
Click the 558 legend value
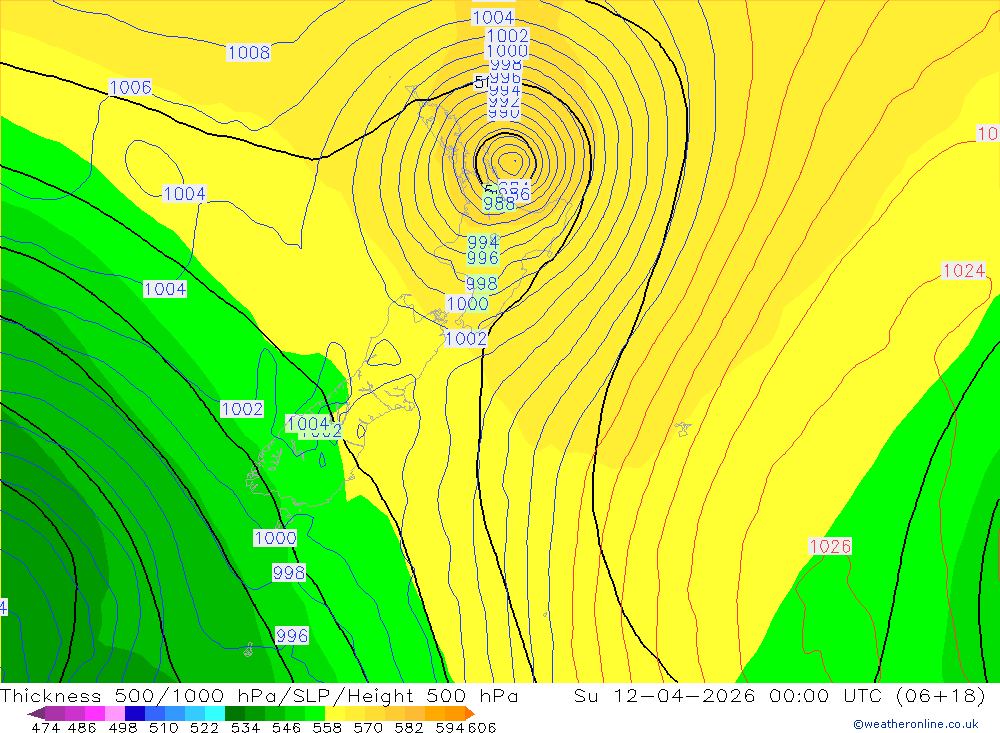(327, 727)
